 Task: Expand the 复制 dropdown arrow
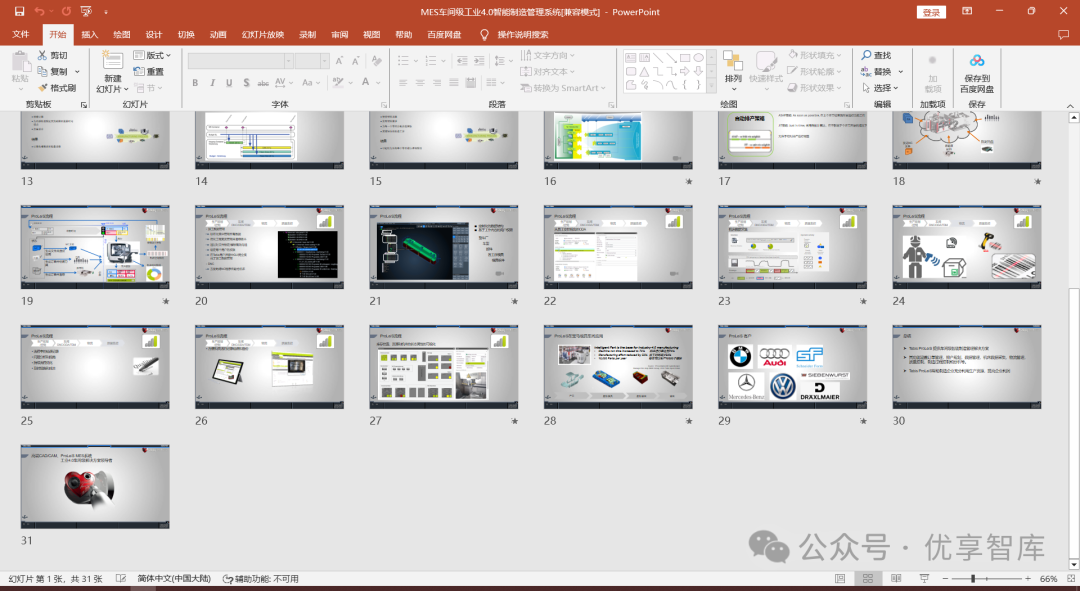77,72
